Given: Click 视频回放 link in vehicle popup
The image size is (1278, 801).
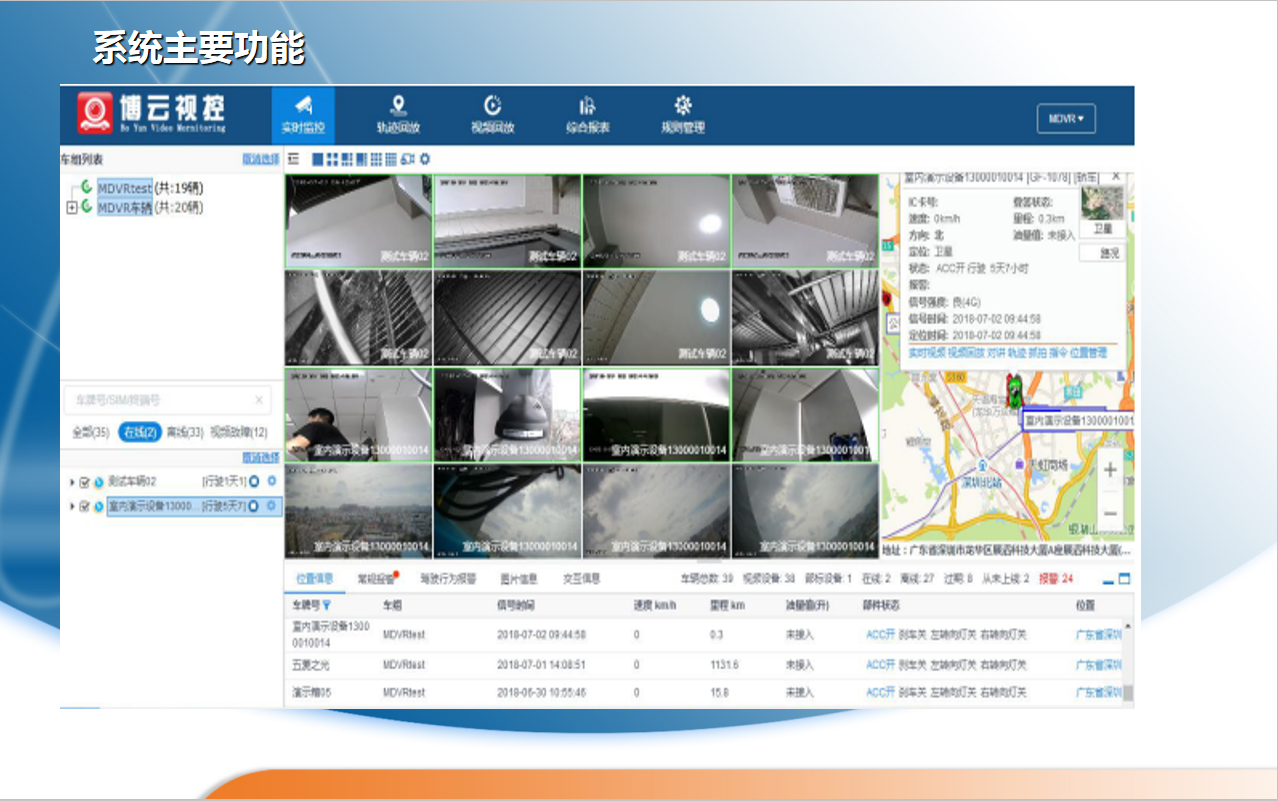Looking at the screenshot, I should tap(966, 353).
